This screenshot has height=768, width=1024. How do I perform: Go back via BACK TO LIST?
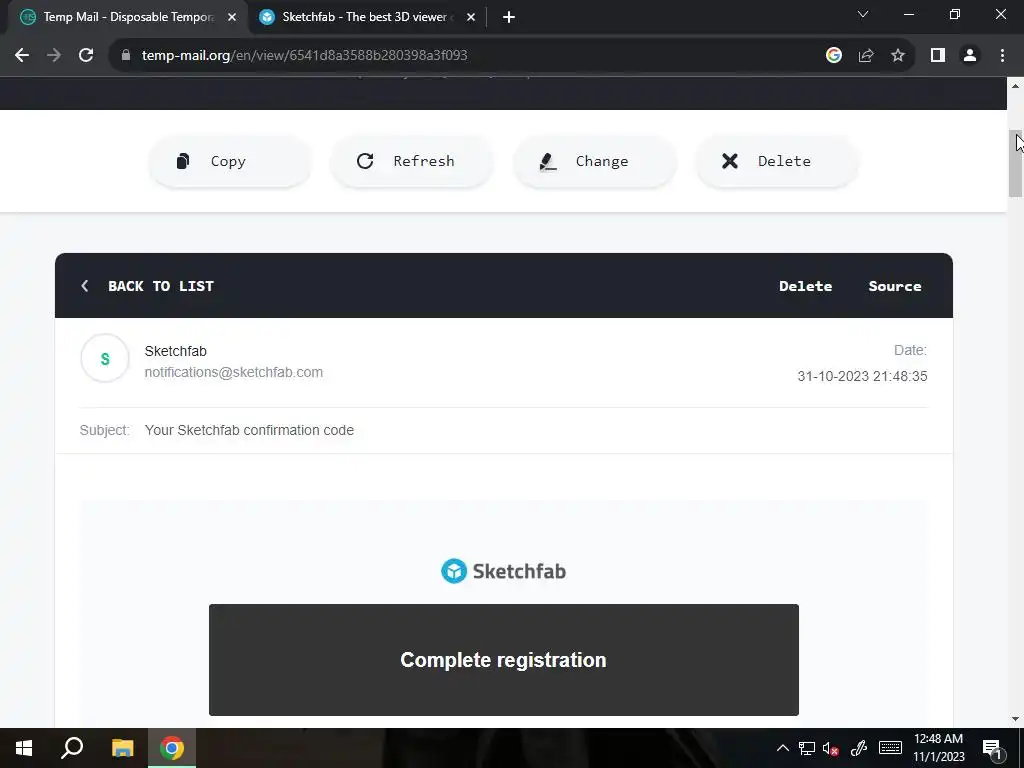click(x=161, y=286)
